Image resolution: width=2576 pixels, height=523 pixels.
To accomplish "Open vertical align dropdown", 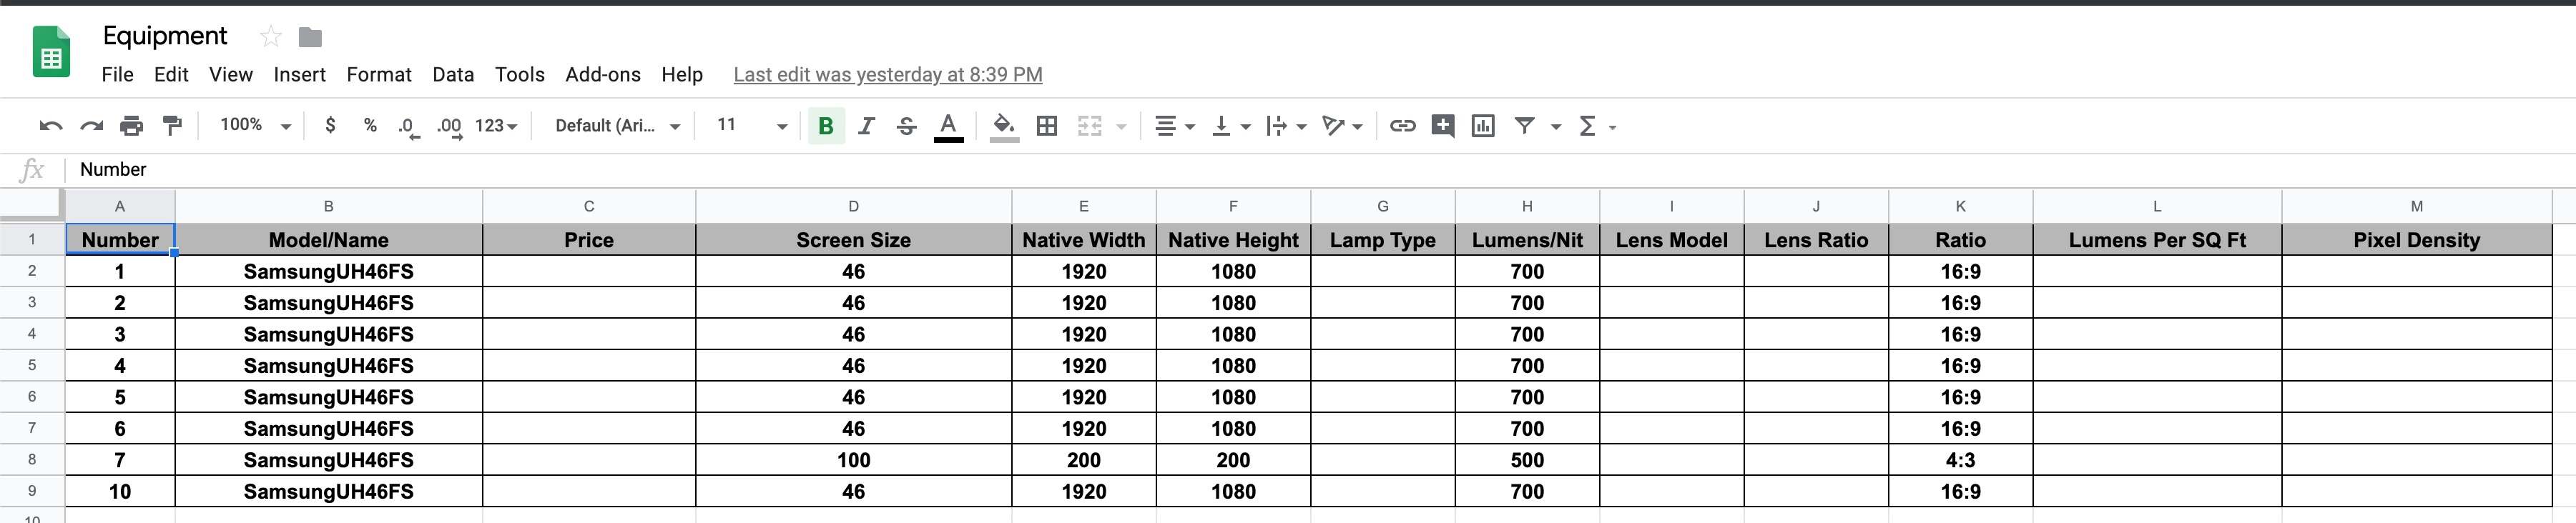I will point(1230,126).
